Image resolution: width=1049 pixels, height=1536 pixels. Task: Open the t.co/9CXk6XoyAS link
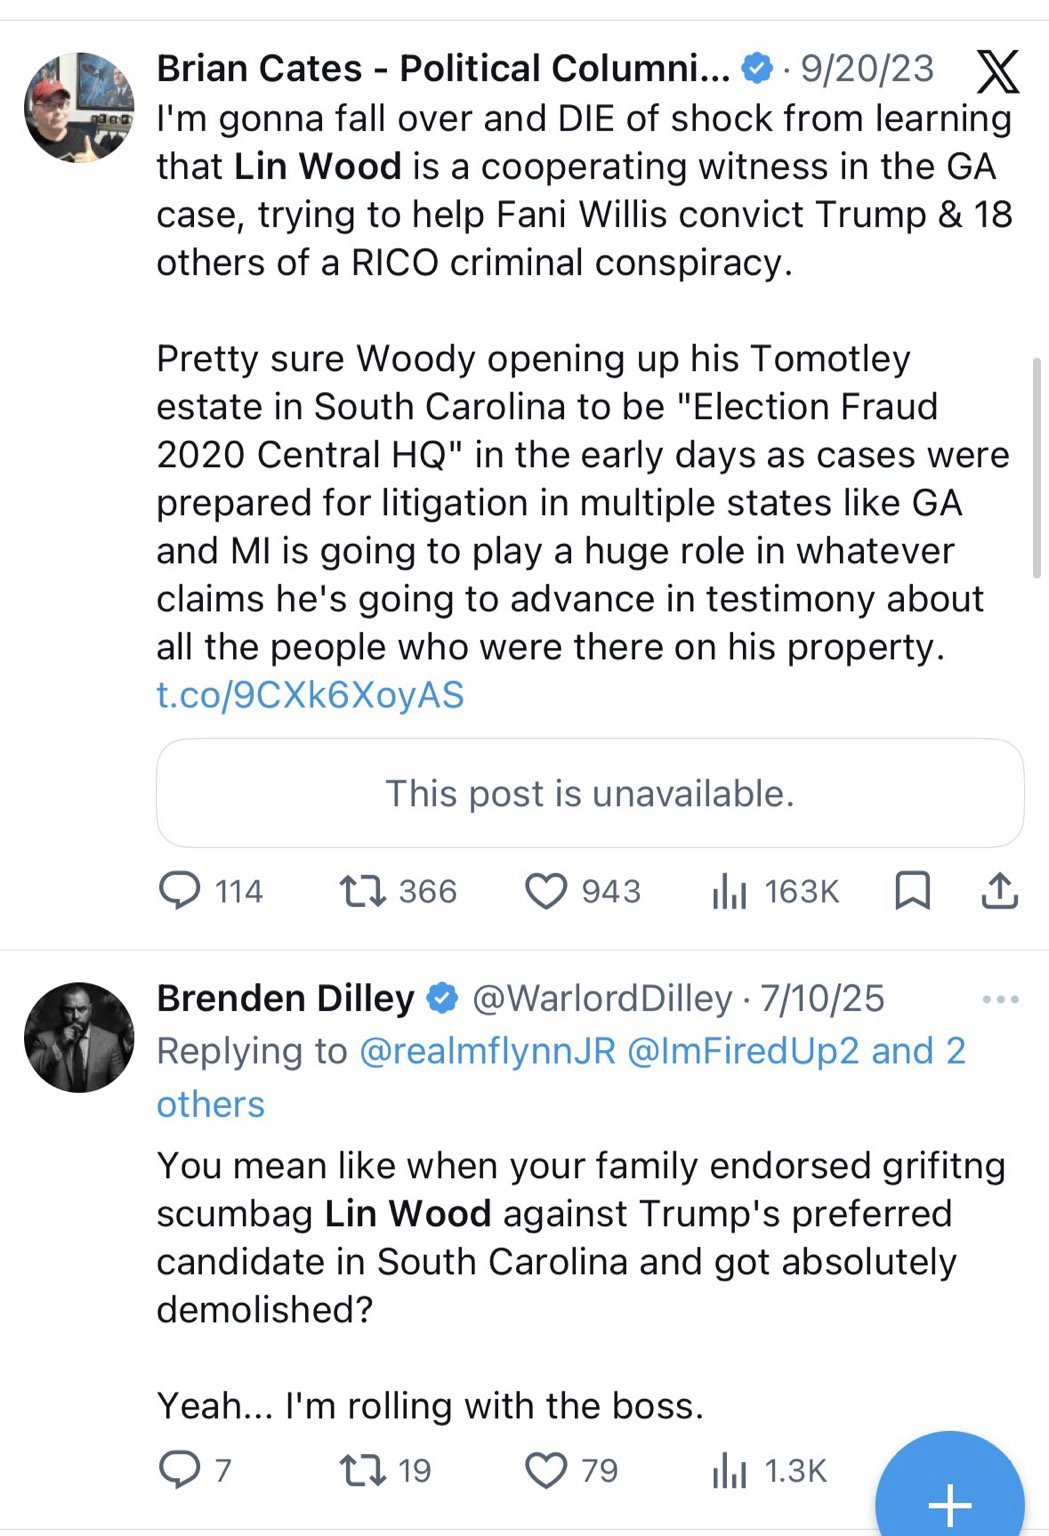[x=310, y=695]
